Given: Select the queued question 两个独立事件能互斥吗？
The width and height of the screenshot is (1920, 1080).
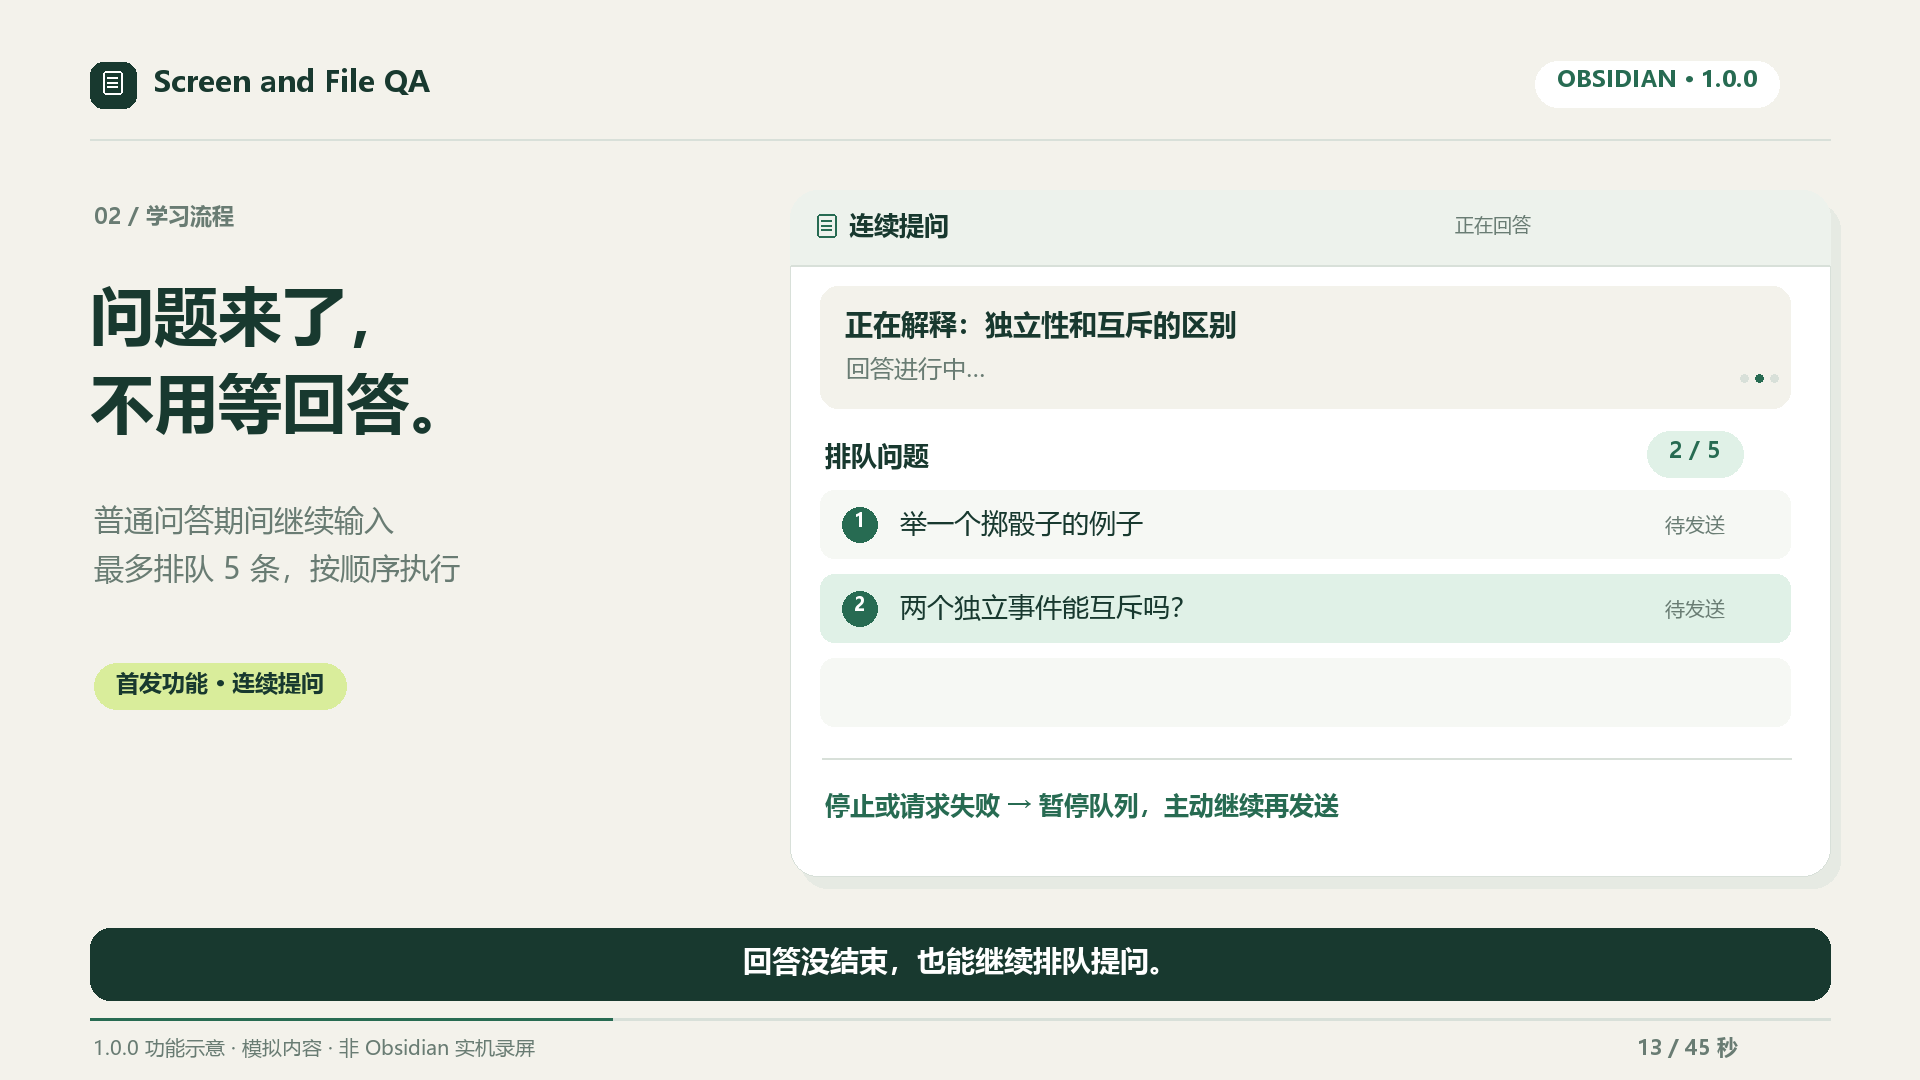Looking at the screenshot, I should tap(1305, 608).
